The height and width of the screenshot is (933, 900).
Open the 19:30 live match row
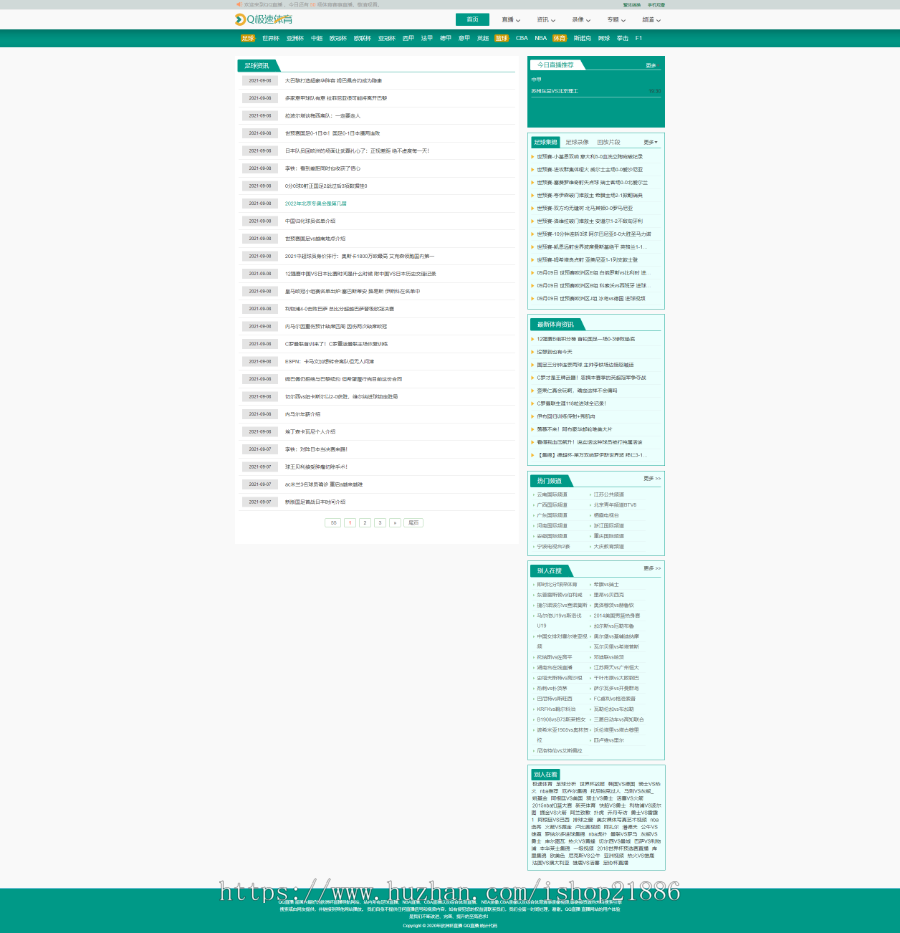[x=596, y=91]
